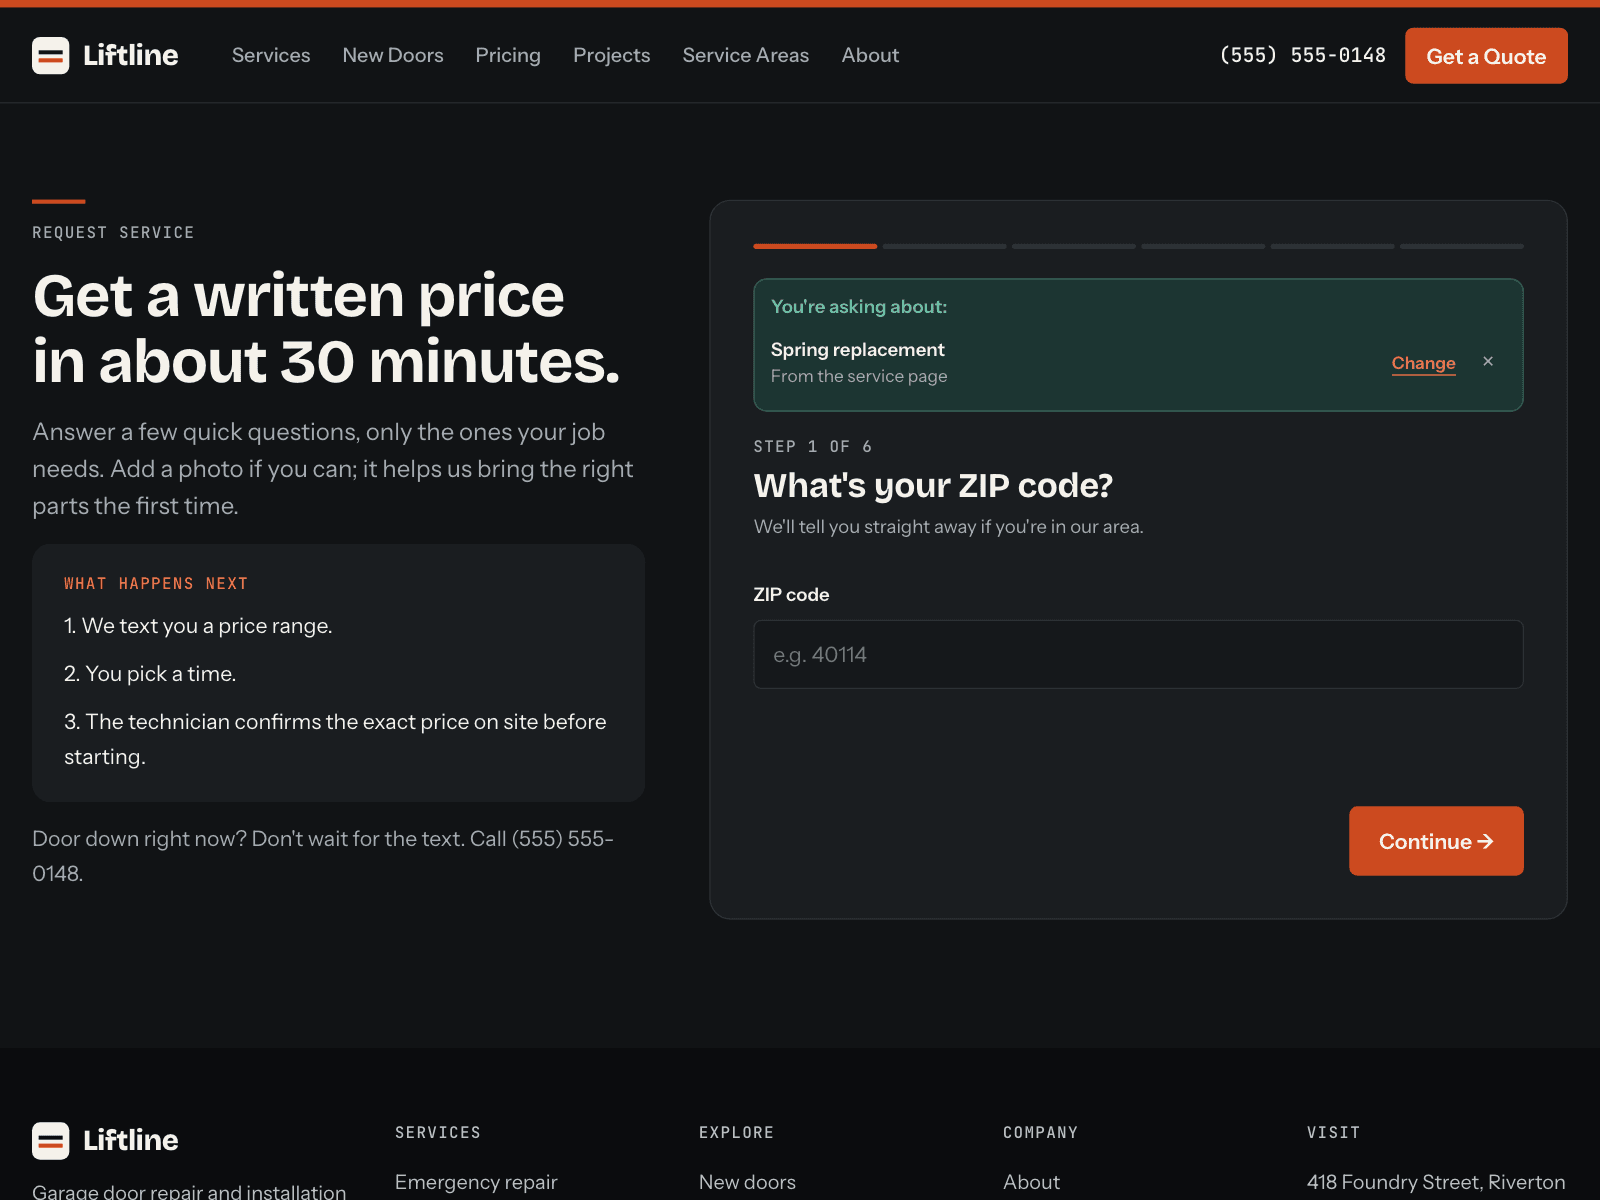1600x1200 pixels.
Task: Click the Liftline brand name in header
Action: point(131,56)
